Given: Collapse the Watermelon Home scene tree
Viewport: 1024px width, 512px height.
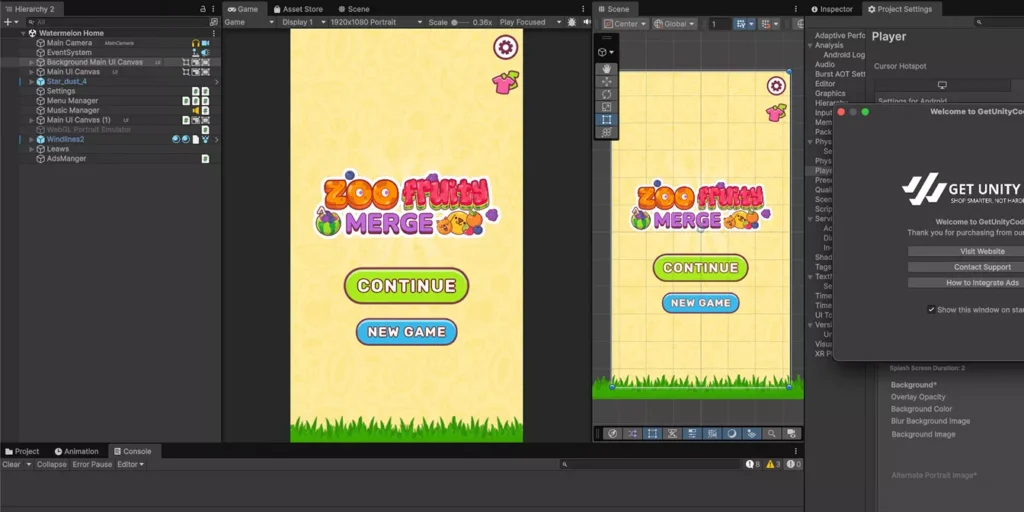Looking at the screenshot, I should (x=24, y=33).
